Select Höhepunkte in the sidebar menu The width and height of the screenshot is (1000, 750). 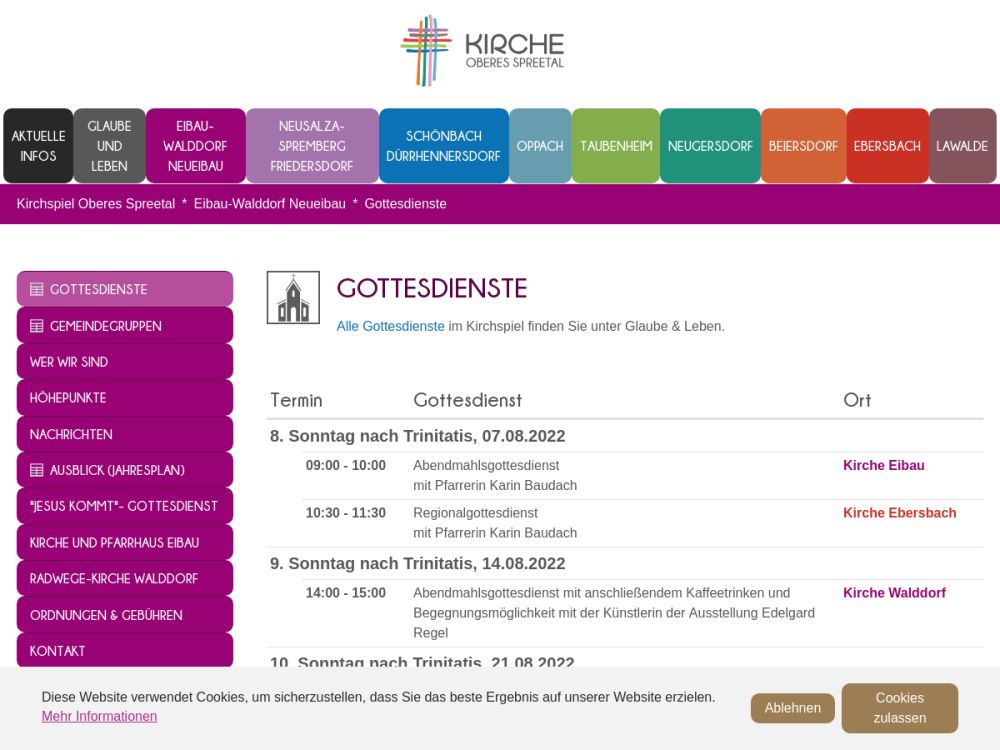[x=68, y=398]
